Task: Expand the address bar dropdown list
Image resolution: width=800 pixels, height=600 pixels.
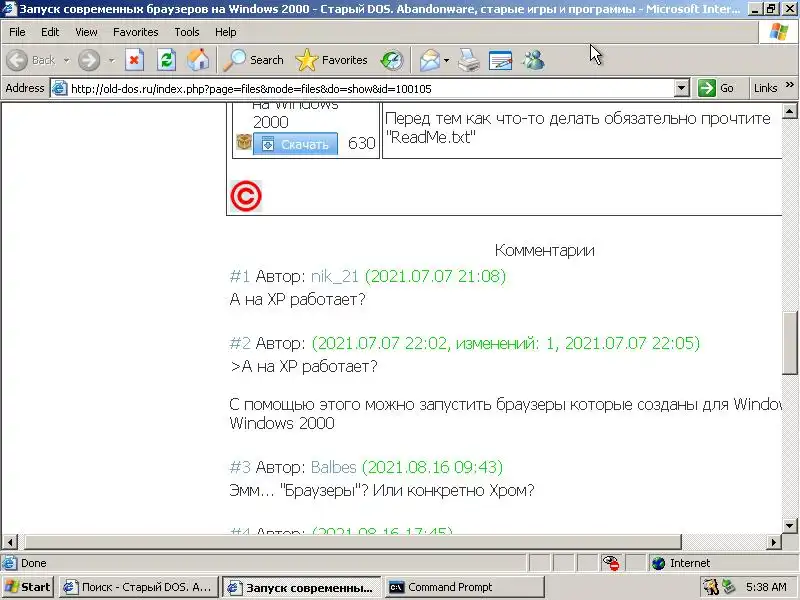Action: 682,89
